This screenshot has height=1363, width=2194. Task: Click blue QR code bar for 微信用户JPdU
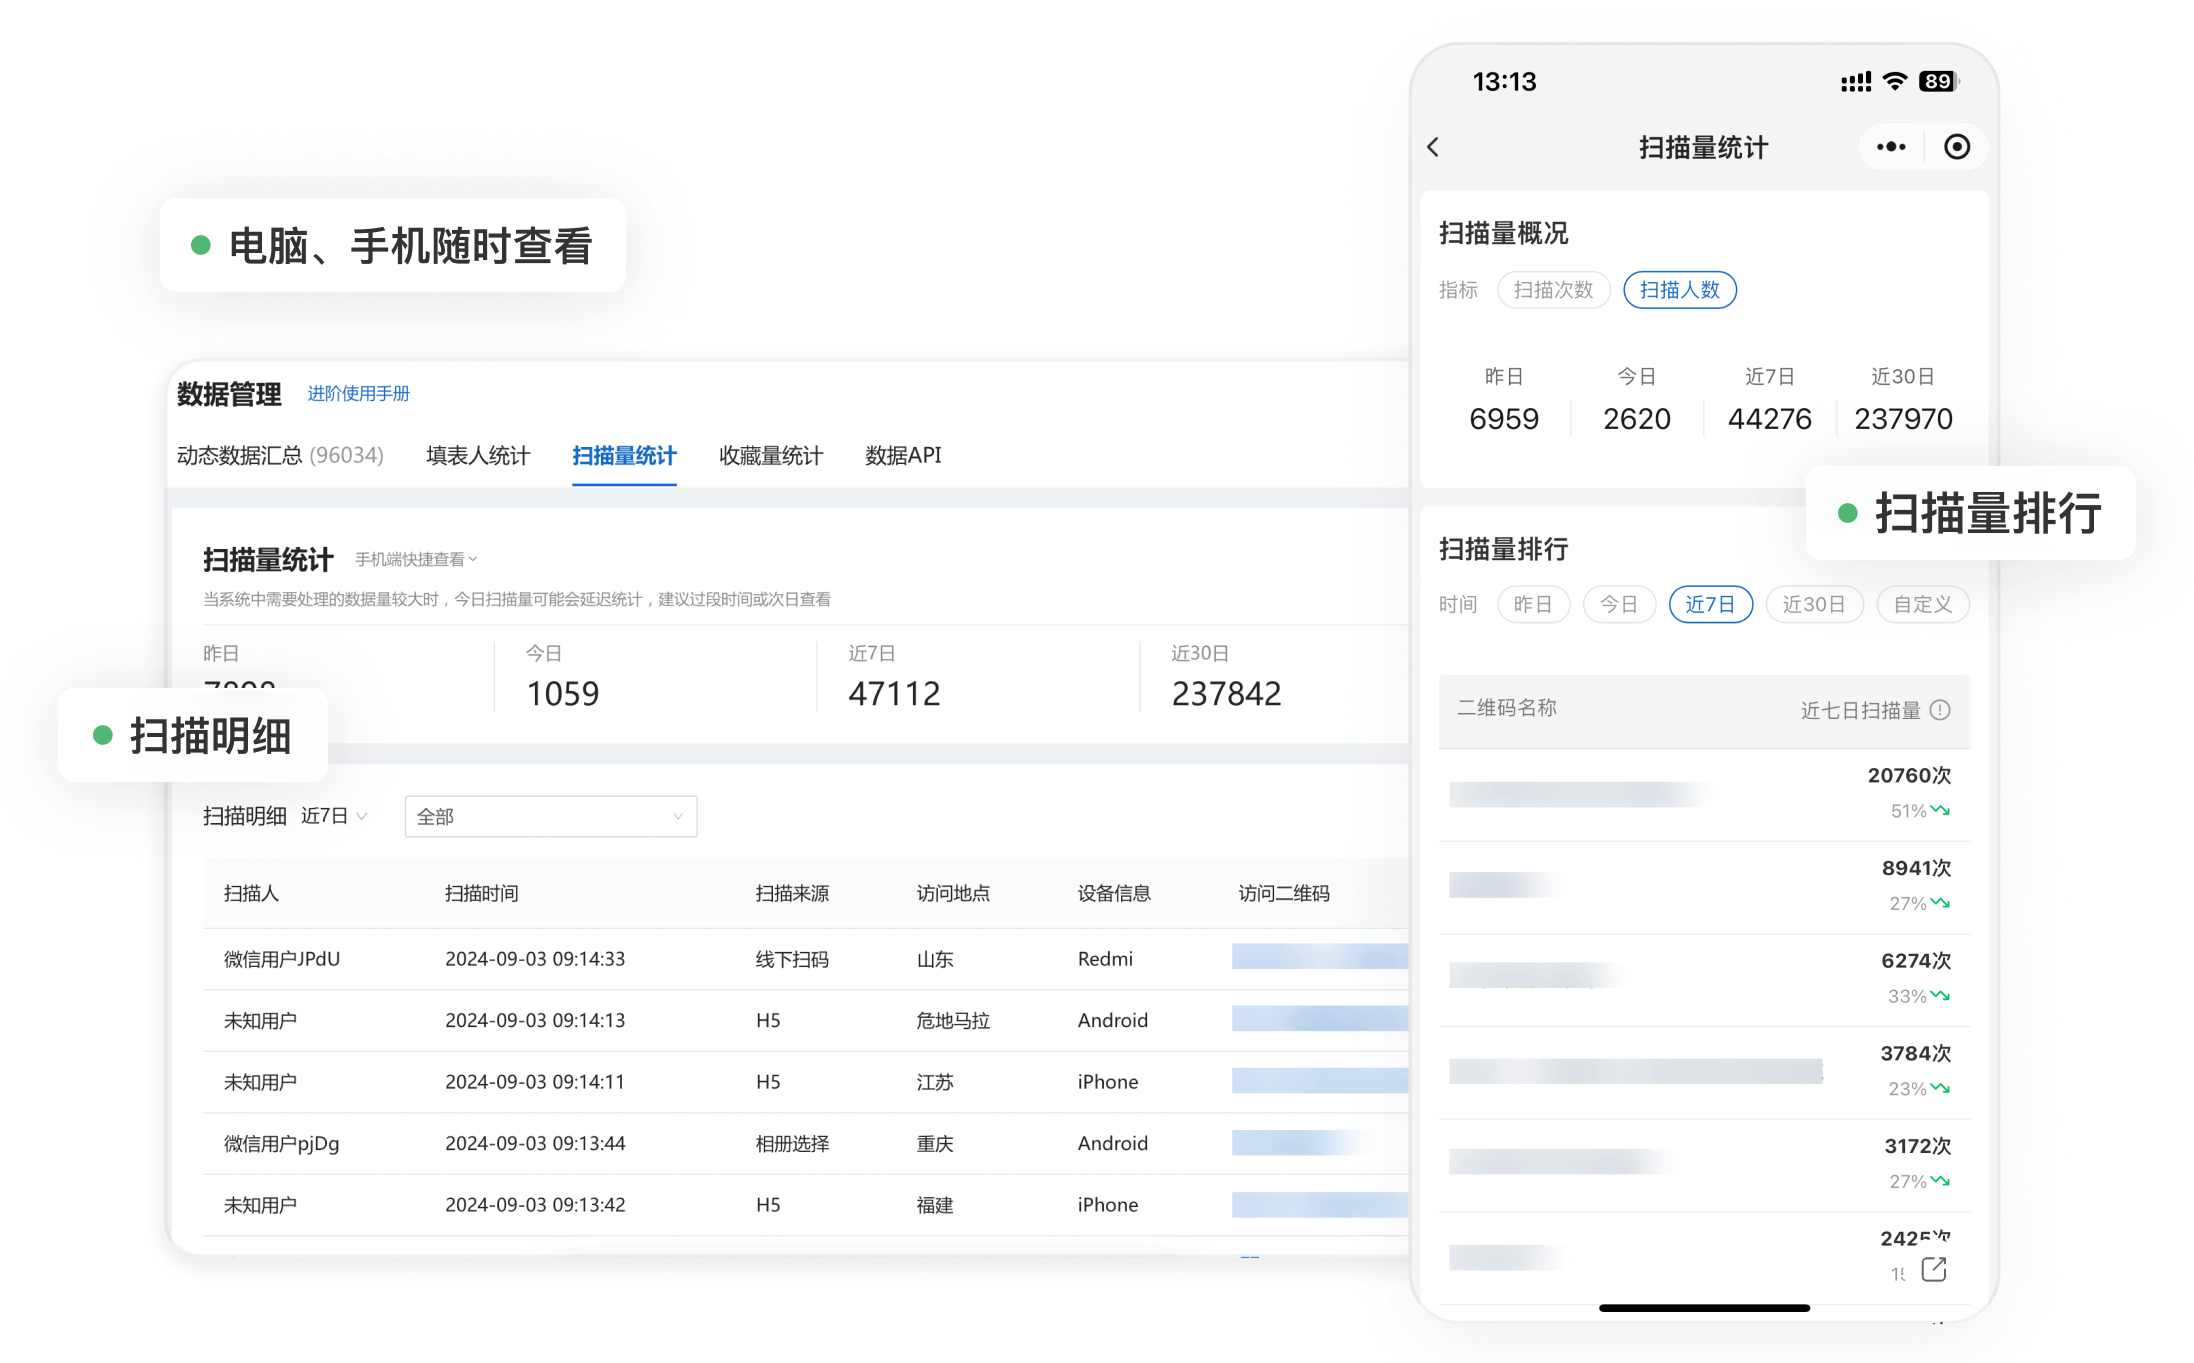click(x=1318, y=957)
